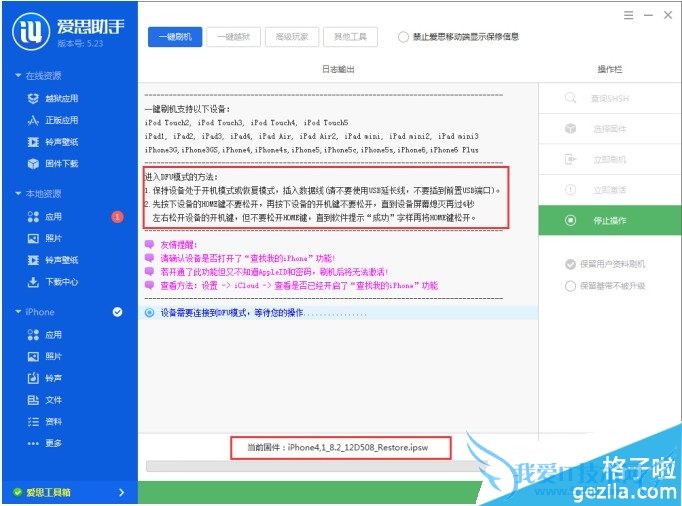Open 应用 under 本地资源
The width and height of the screenshot is (682, 506).
45,217
